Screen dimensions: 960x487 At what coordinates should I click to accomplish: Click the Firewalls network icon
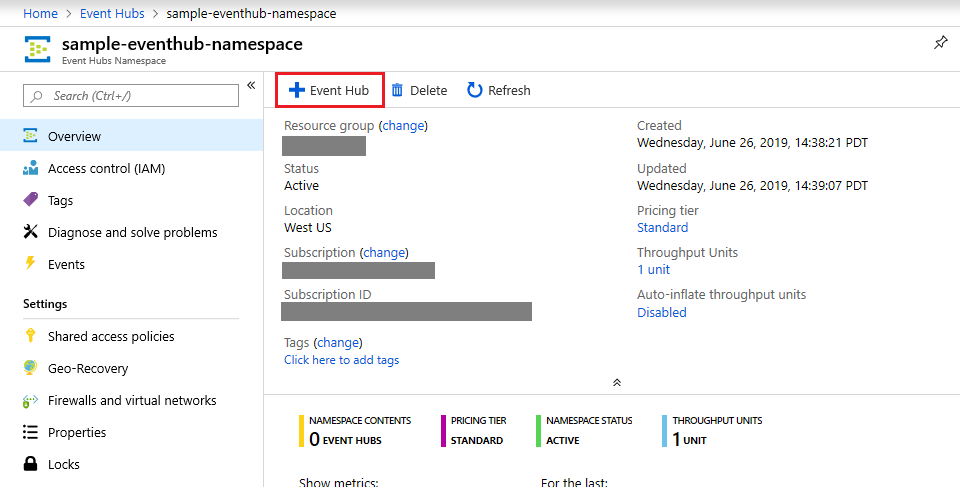tap(30, 401)
